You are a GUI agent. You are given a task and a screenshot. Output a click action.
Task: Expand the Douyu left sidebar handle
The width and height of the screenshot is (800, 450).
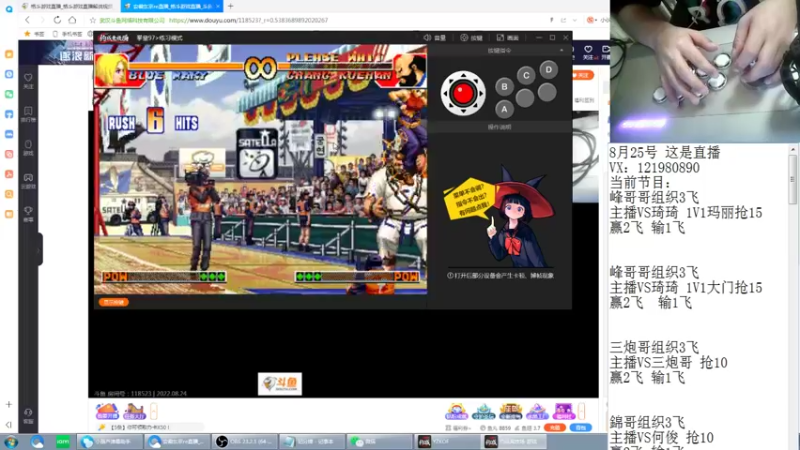(x=39, y=249)
